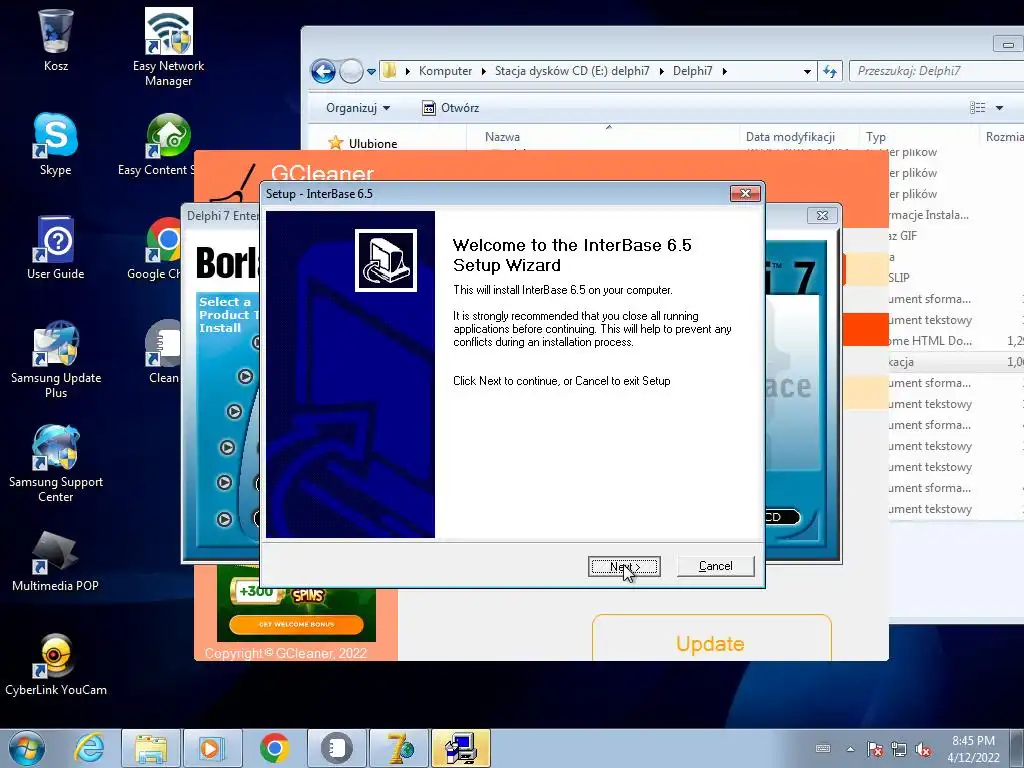The image size is (1024, 768).
Task: Open Multimedia POP desktop shortcut
Action: click(x=56, y=560)
